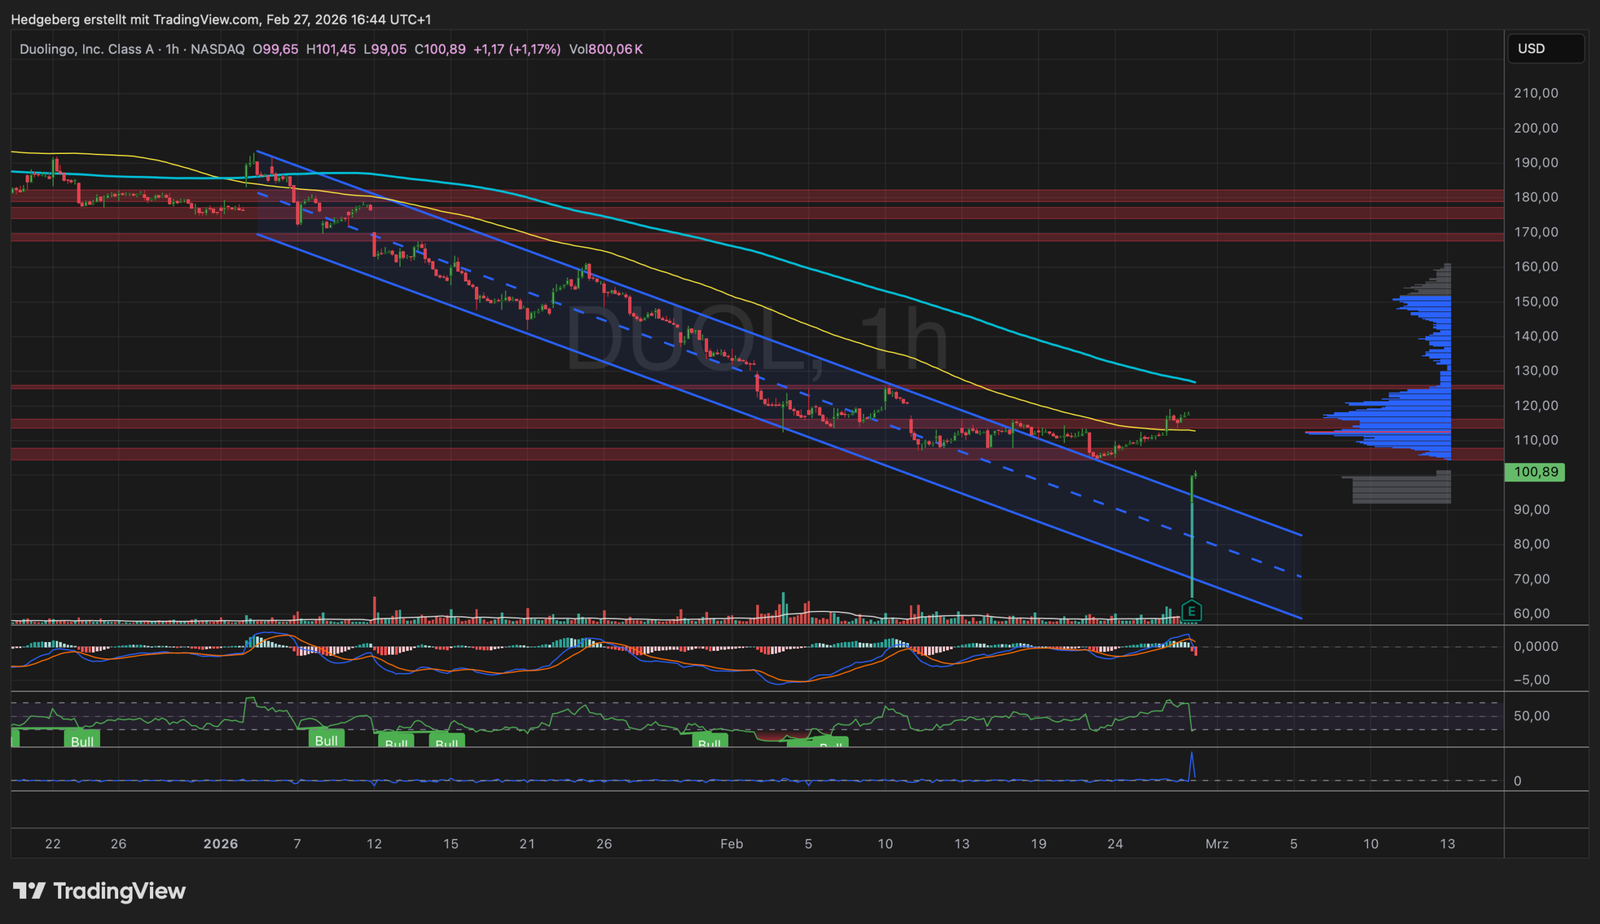
Task: Open symbol title Duolingo, Inc. Class A
Action: pos(86,49)
